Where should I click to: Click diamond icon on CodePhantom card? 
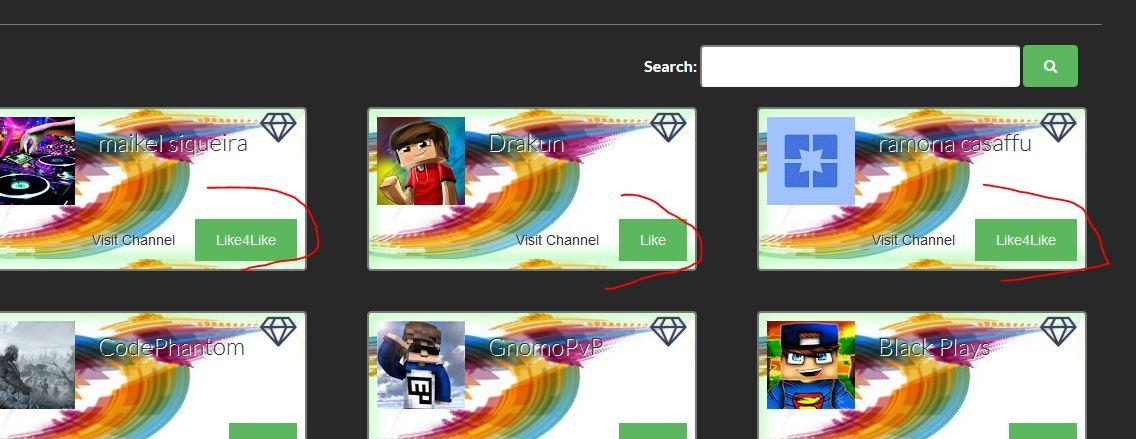(x=278, y=331)
